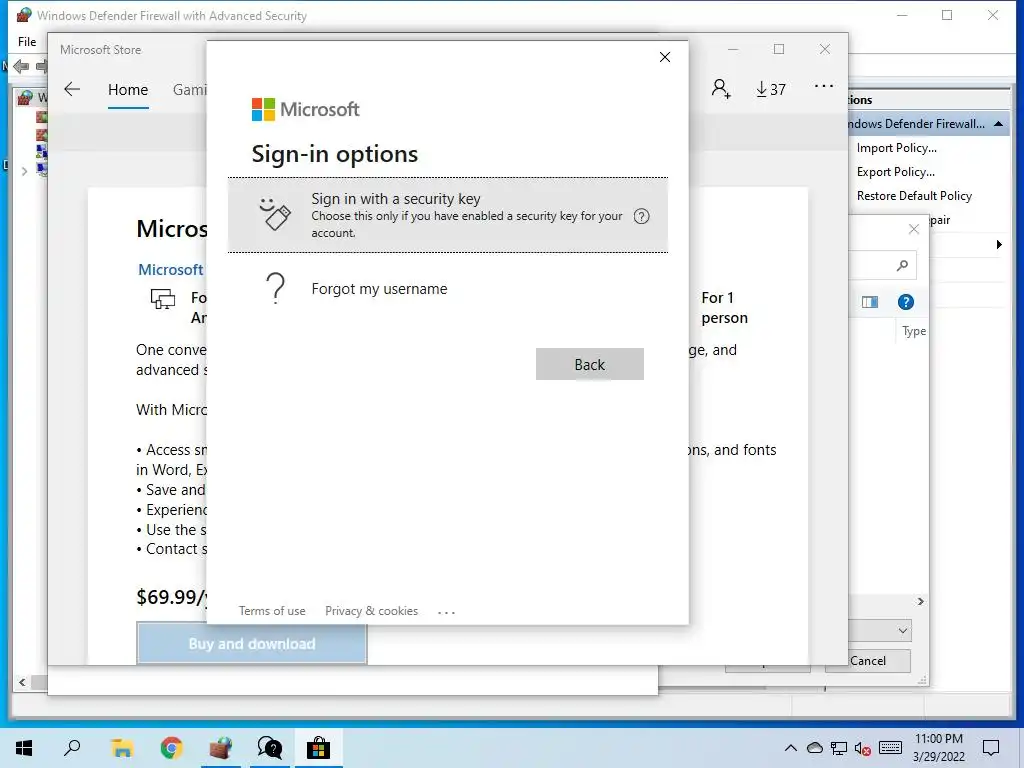The width and height of the screenshot is (1024, 768).
Task: Open security key help question-mark icon
Action: coord(641,216)
